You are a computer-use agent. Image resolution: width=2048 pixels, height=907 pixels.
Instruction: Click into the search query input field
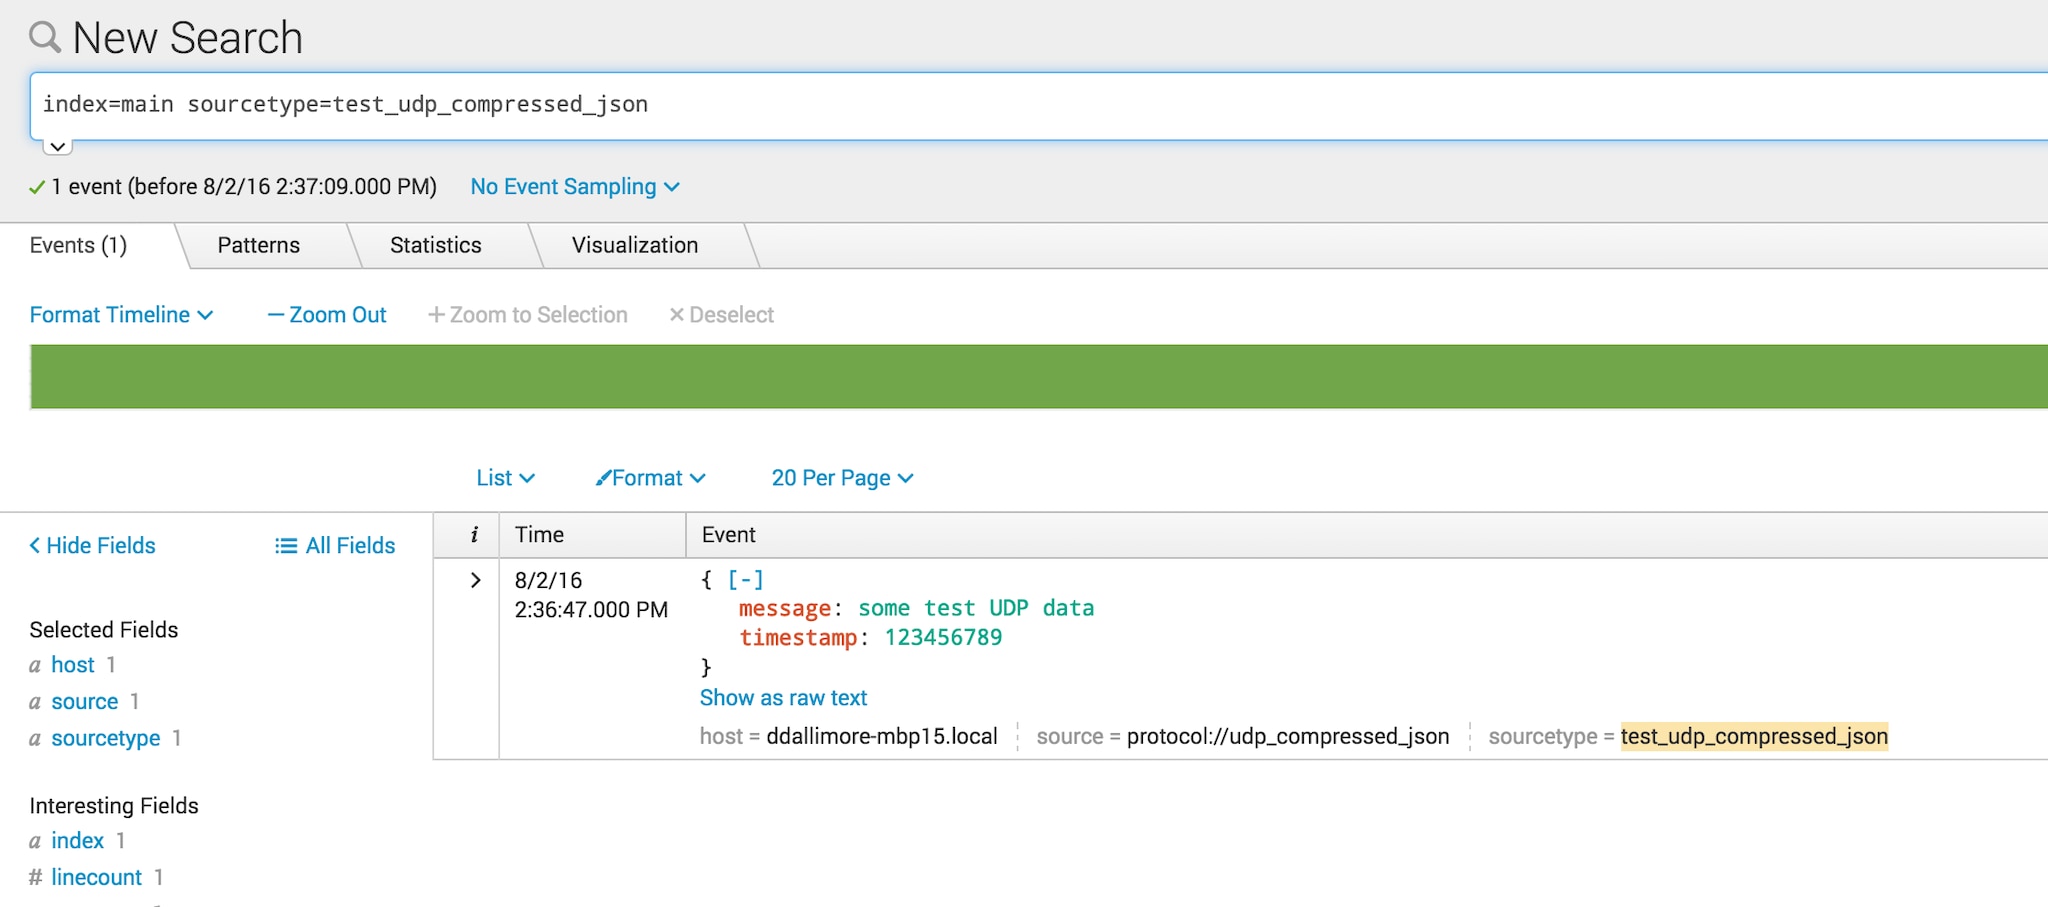pyautogui.click(x=1000, y=105)
